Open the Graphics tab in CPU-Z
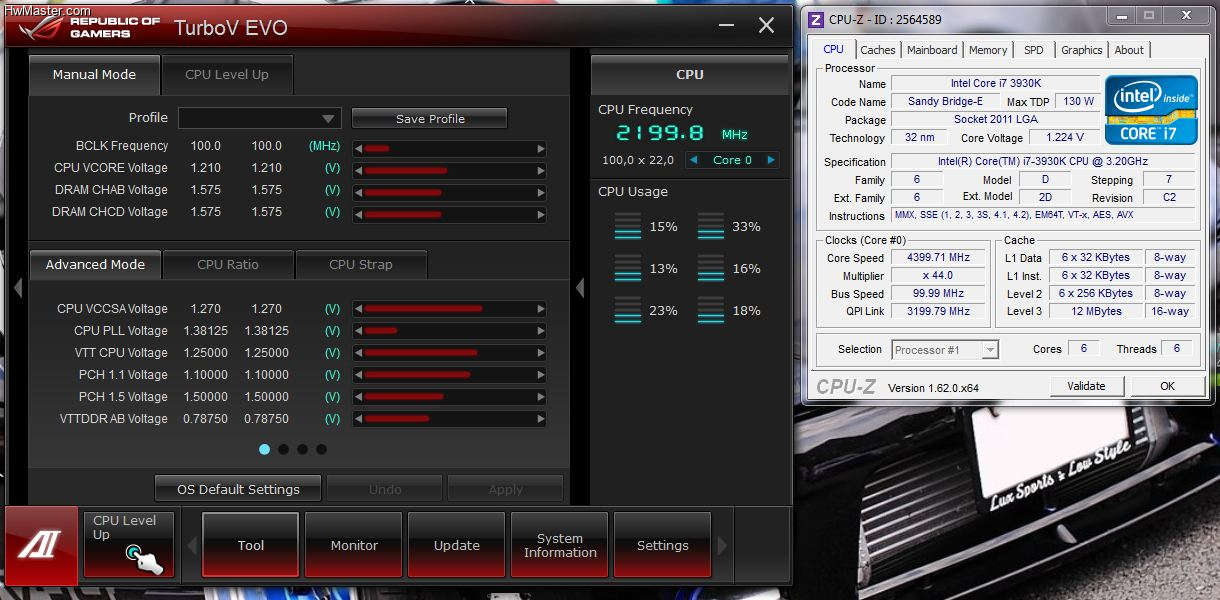Image resolution: width=1220 pixels, height=600 pixels. tap(1082, 50)
